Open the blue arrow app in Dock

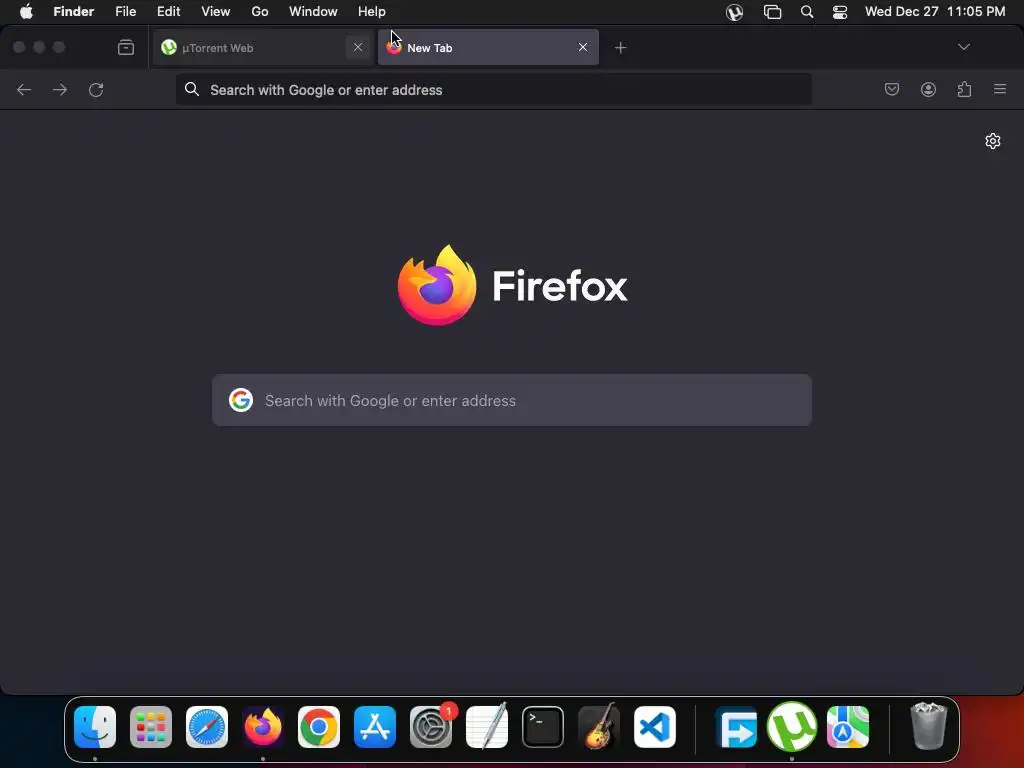[736, 727]
